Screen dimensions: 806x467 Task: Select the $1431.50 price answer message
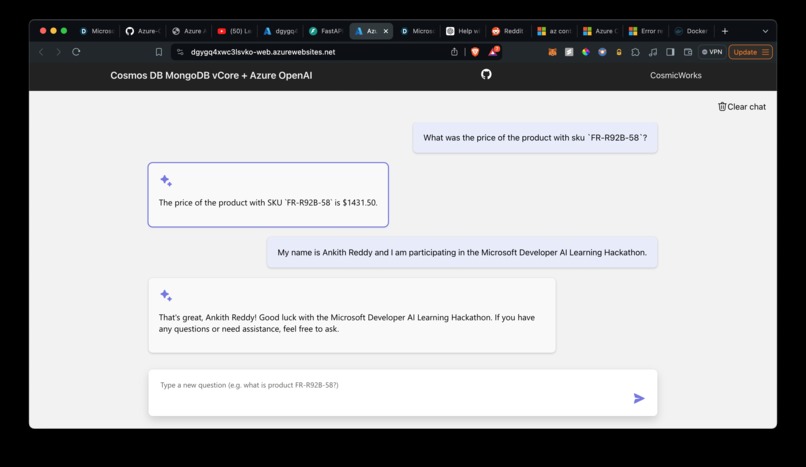point(268,195)
